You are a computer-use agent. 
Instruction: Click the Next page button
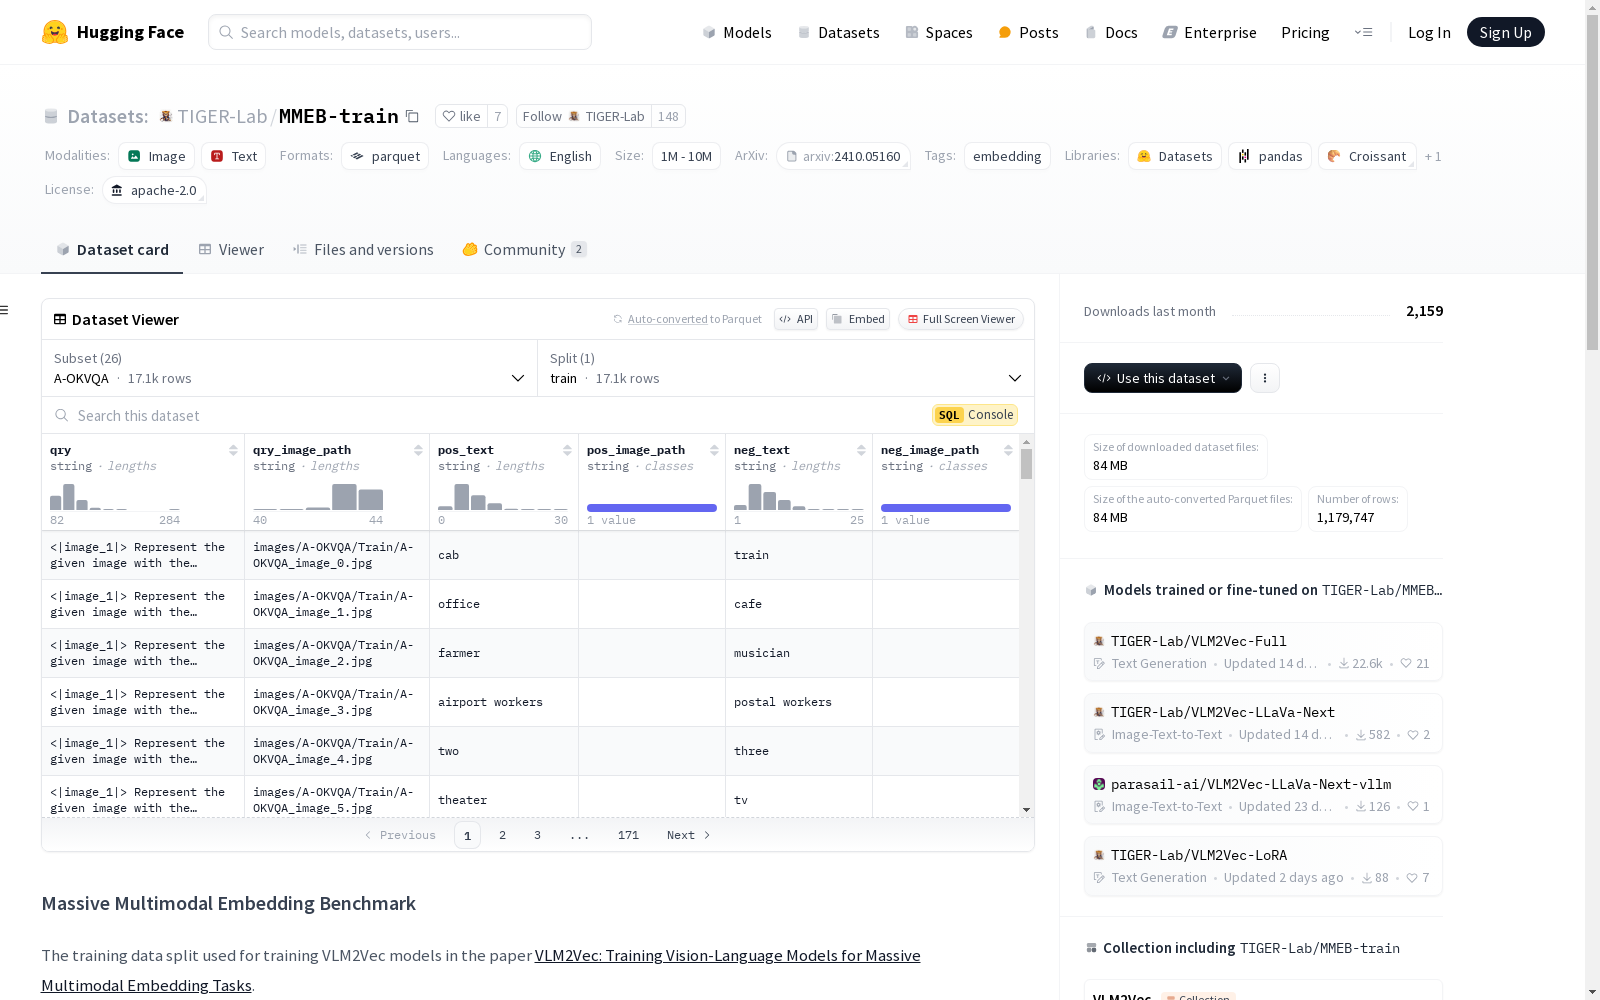click(688, 835)
